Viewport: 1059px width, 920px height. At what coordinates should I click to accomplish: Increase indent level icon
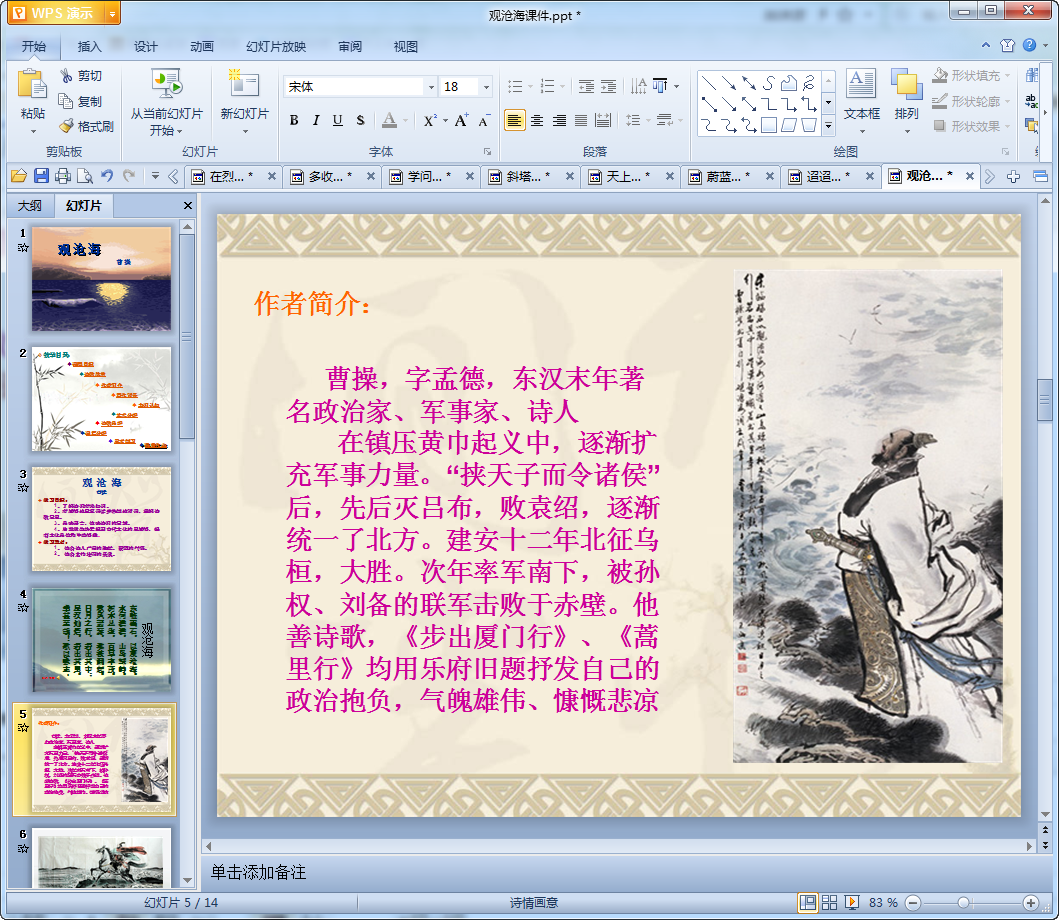pos(609,86)
